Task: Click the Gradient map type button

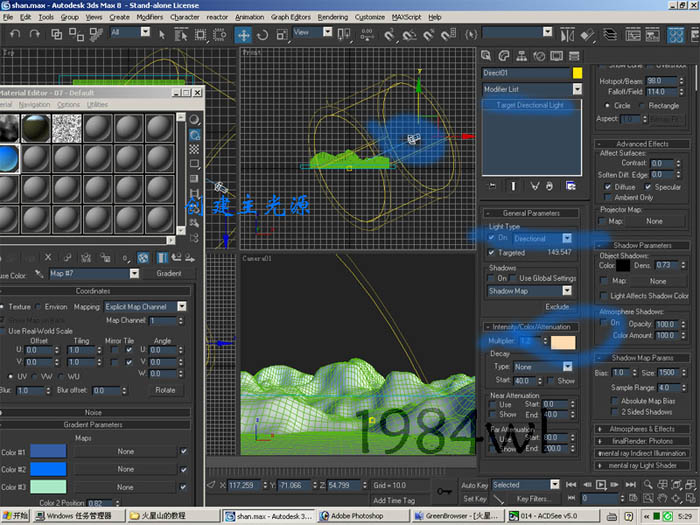Action: 169,273
